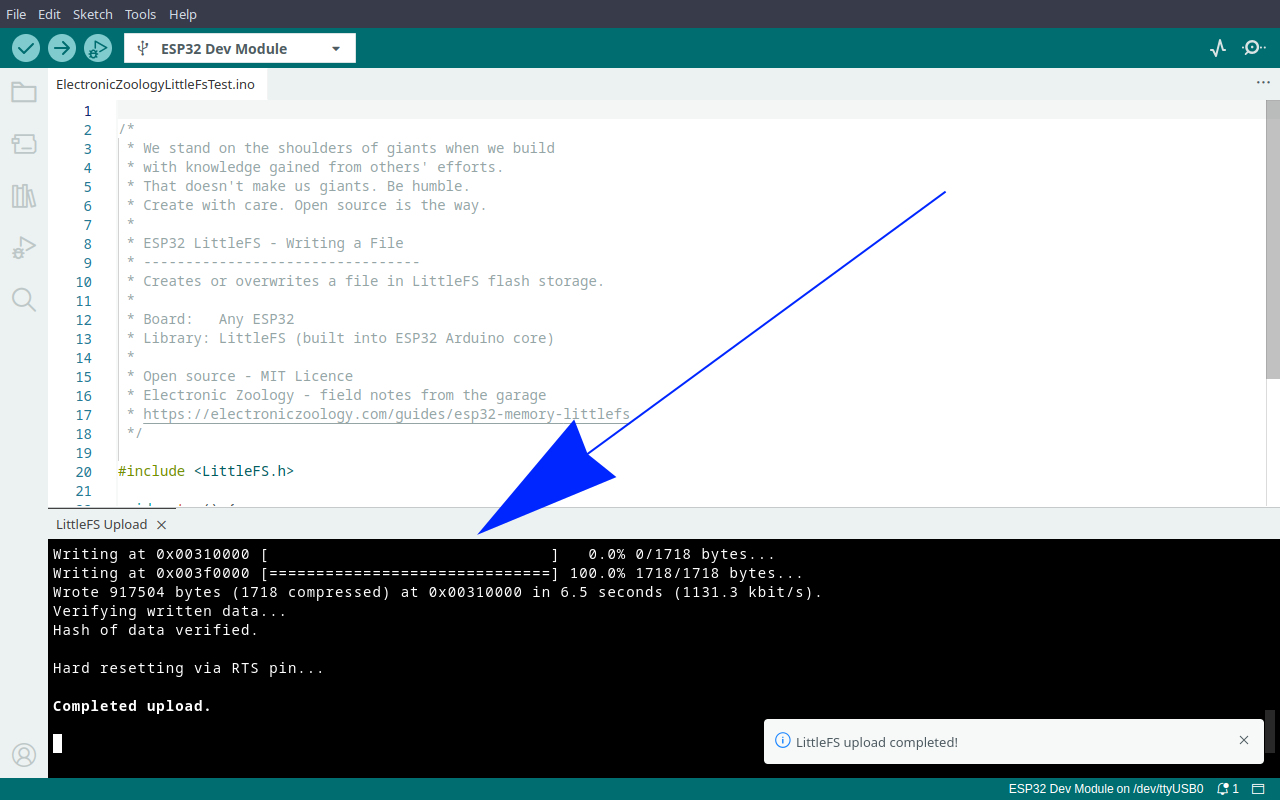Viewport: 1280px width, 800px height.
Task: Click the #include <LittleFS.h> code line
Action: click(x=206, y=471)
